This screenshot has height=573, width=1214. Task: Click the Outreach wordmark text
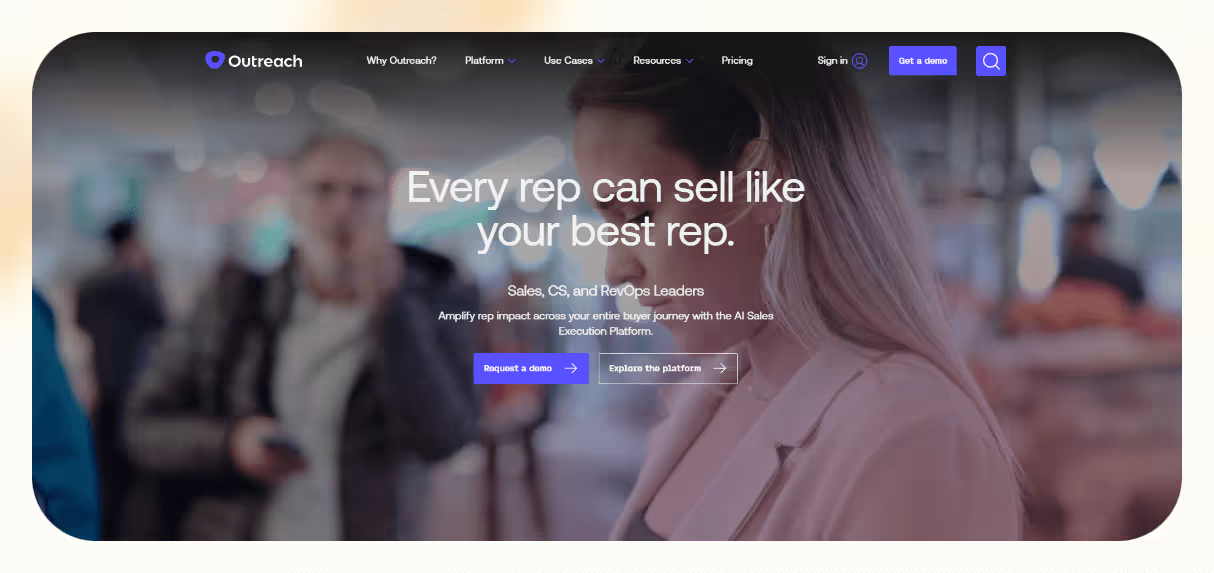[265, 61]
